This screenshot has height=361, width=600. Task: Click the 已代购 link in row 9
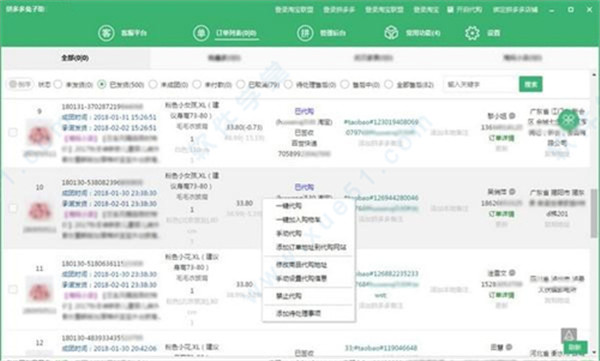tap(304, 111)
